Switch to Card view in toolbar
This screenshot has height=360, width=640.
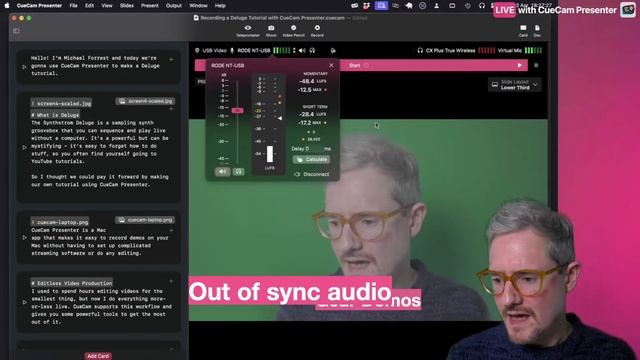click(x=523, y=31)
